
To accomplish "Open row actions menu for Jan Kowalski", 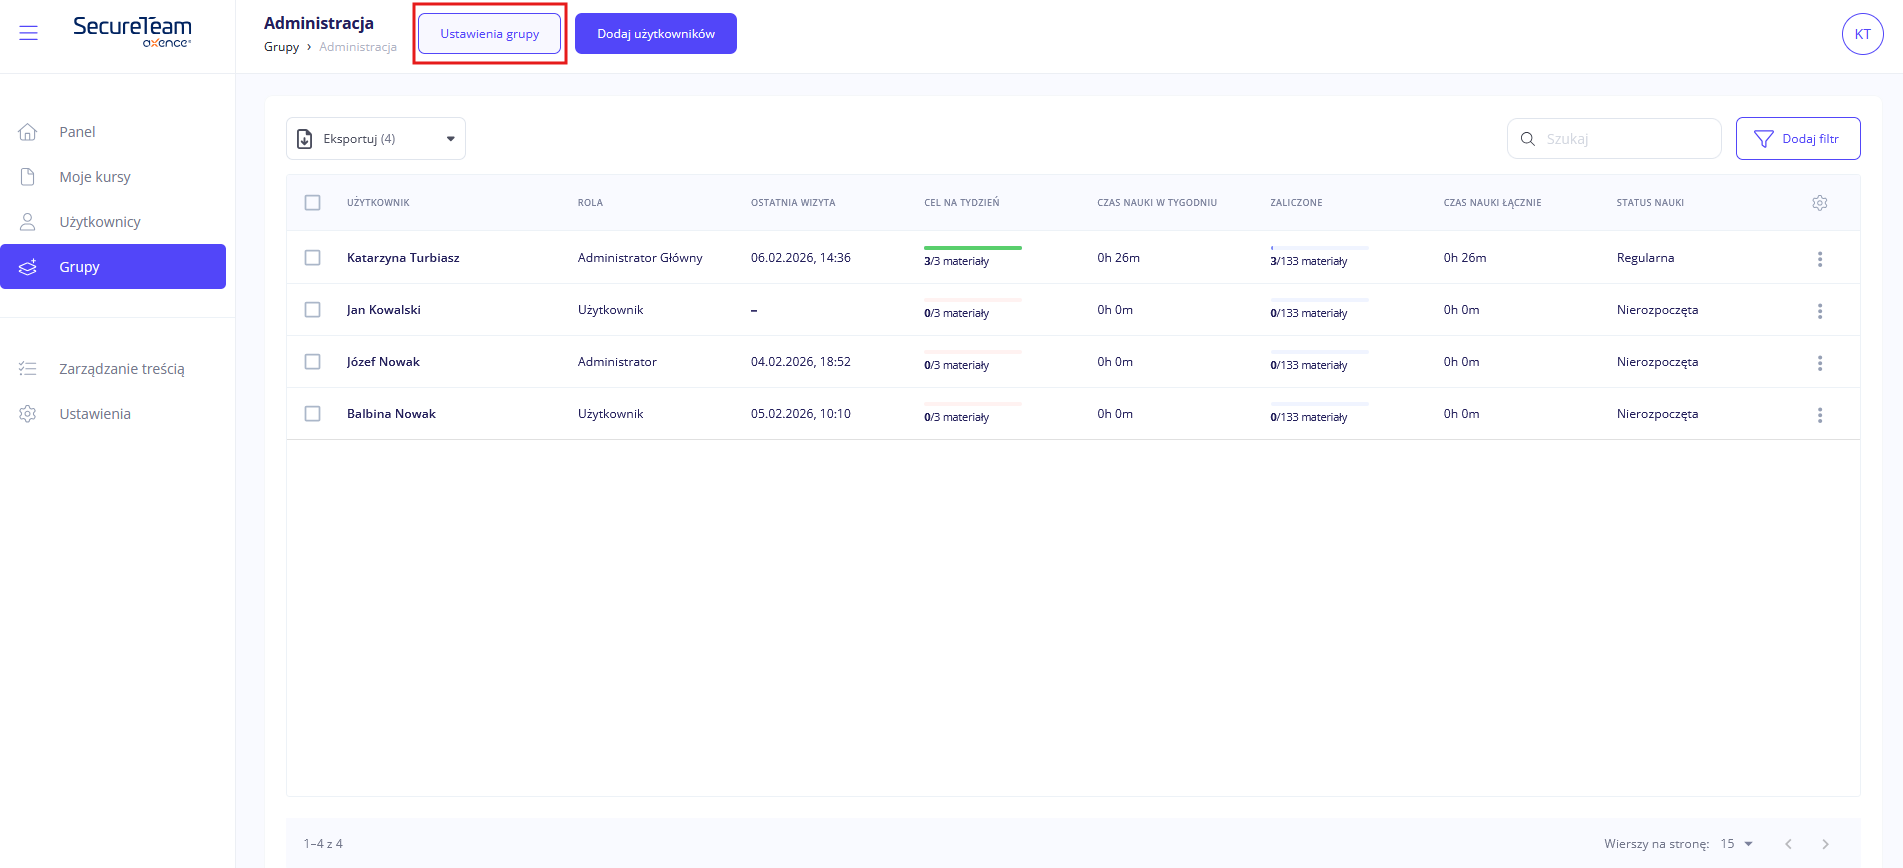I will [x=1819, y=311].
